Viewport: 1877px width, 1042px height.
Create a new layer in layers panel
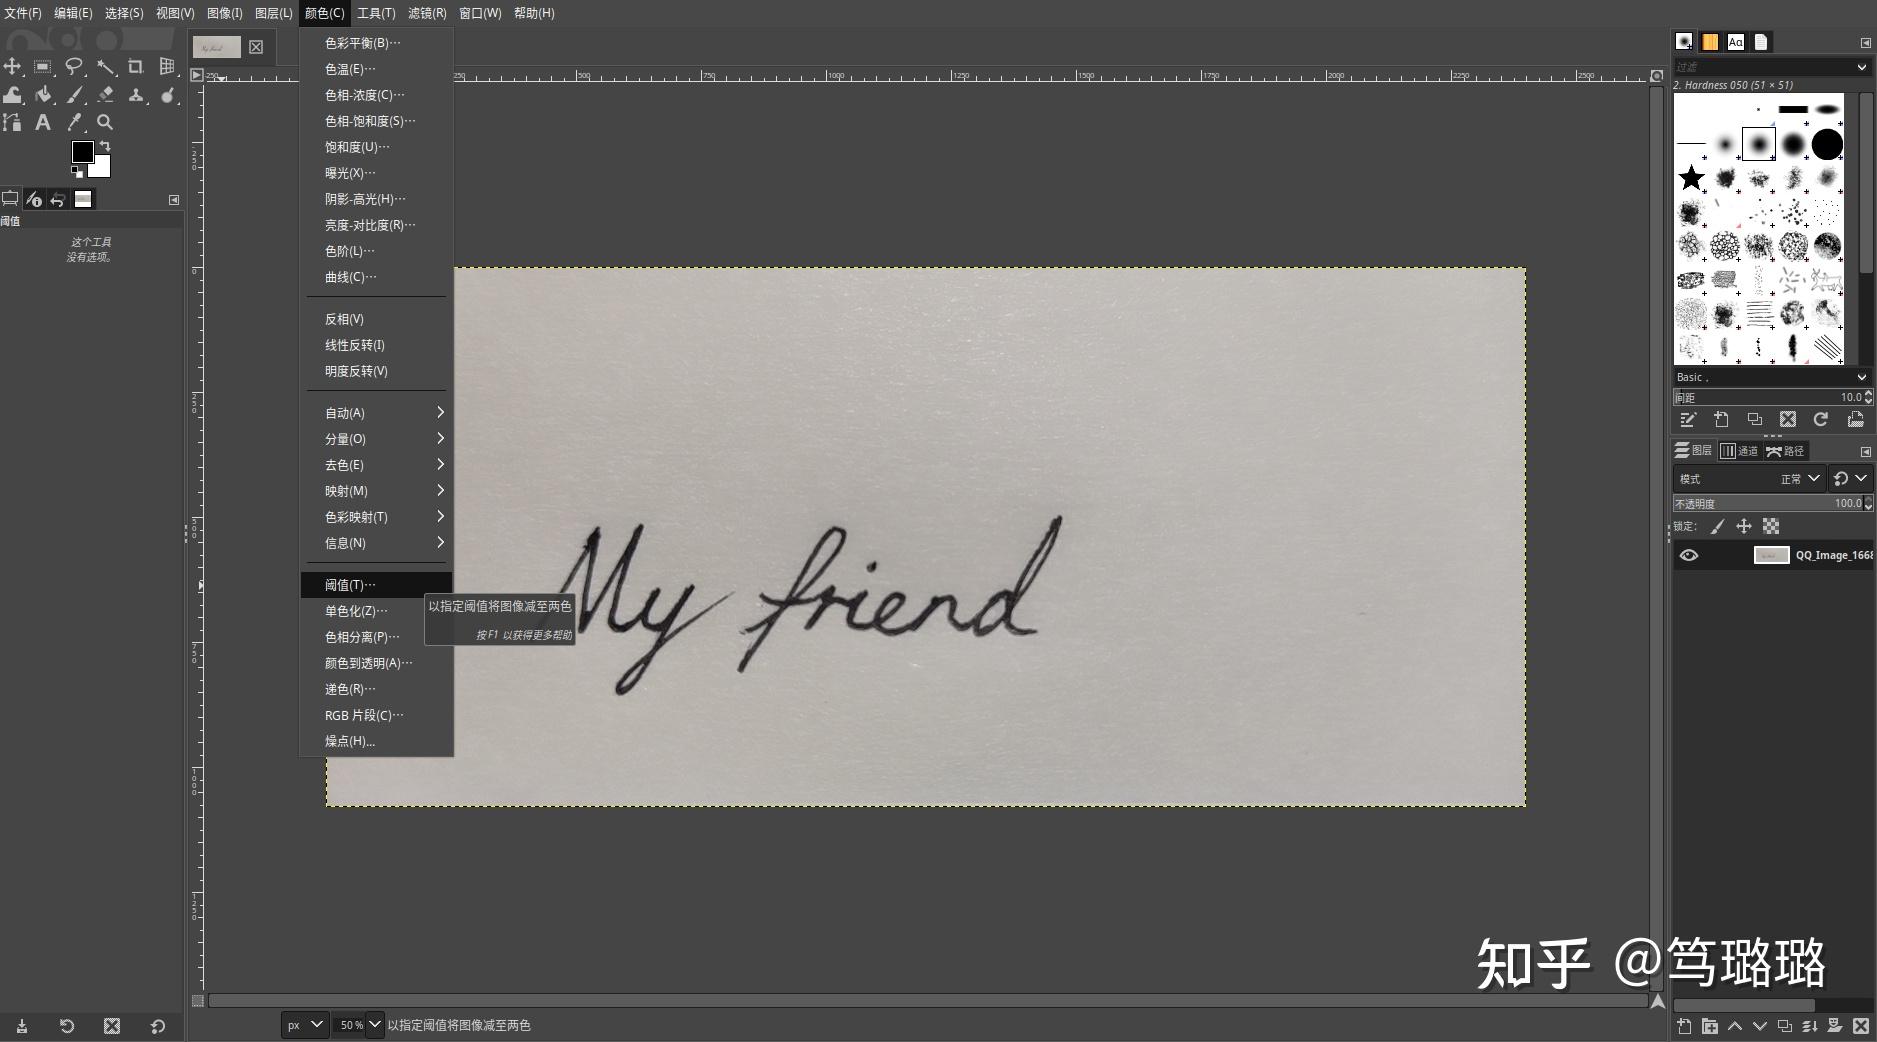pos(1684,1026)
